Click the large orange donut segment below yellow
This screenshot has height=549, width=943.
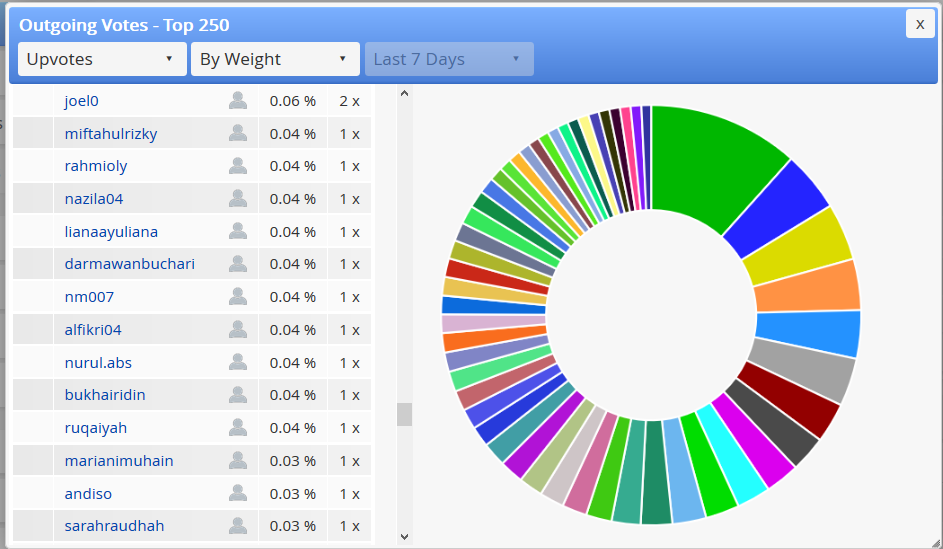(808, 287)
